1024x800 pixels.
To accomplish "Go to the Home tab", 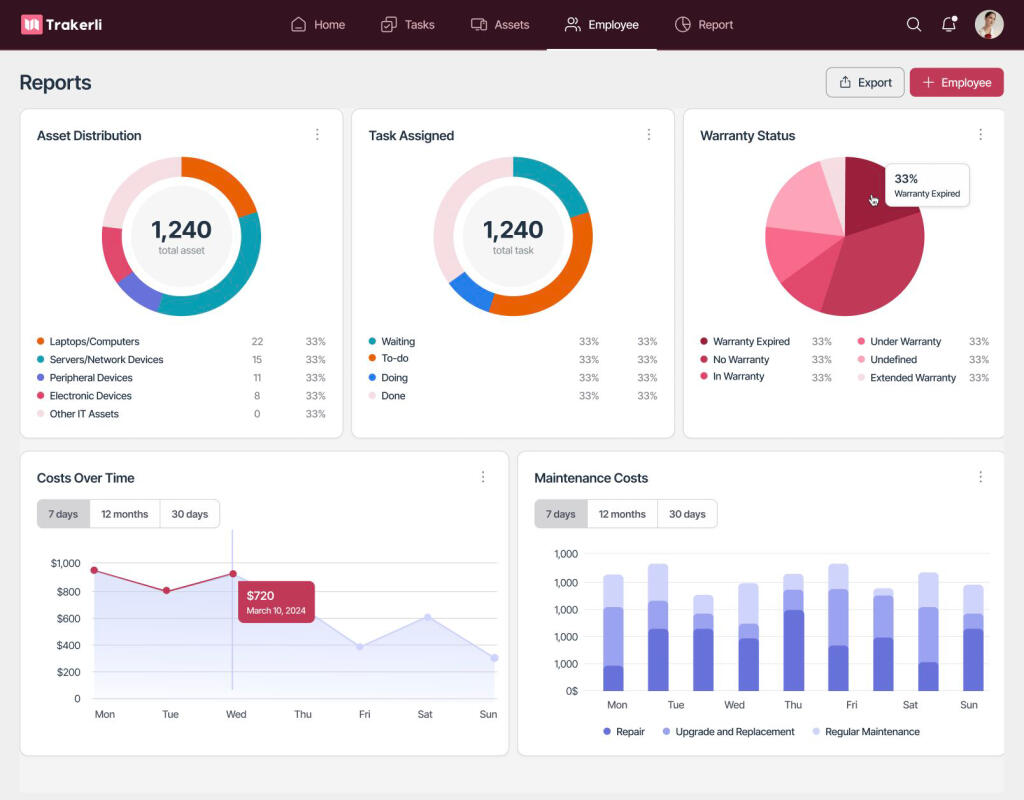I will pyautogui.click(x=318, y=25).
